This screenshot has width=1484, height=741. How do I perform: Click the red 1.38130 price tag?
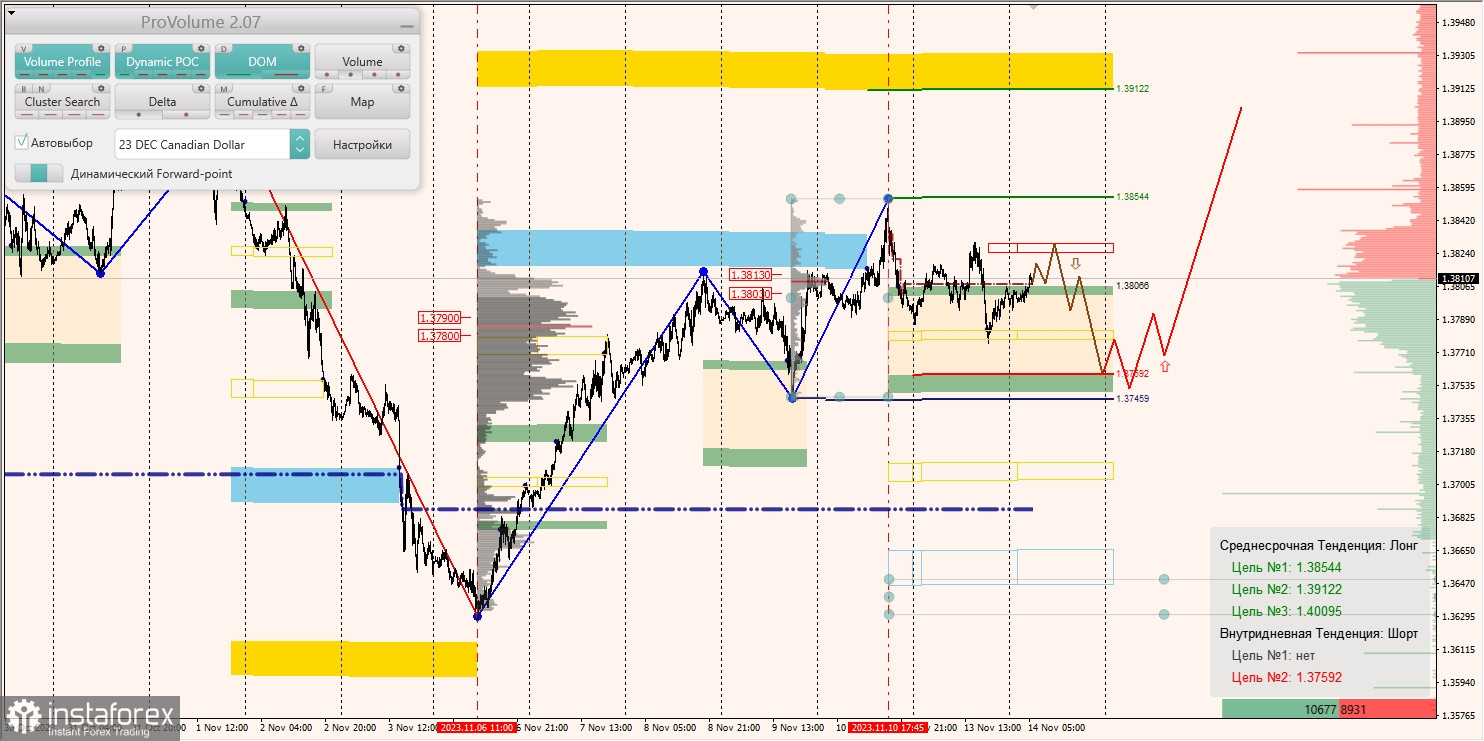click(x=750, y=275)
